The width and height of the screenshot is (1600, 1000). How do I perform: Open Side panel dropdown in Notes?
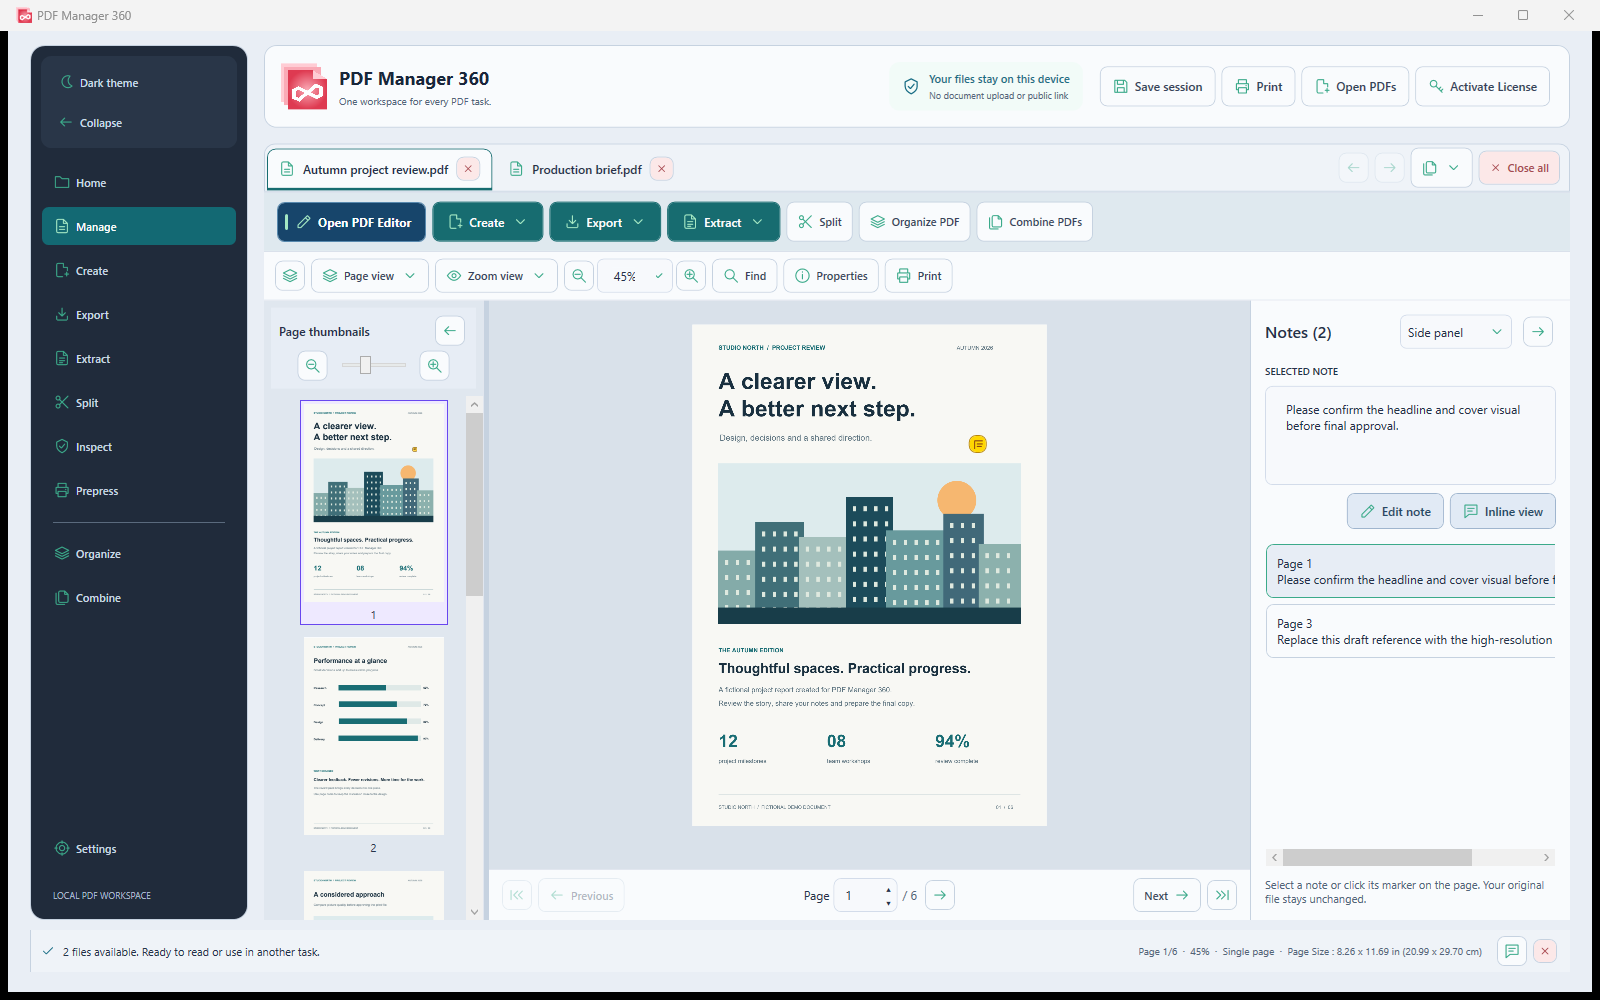pyautogui.click(x=1455, y=332)
